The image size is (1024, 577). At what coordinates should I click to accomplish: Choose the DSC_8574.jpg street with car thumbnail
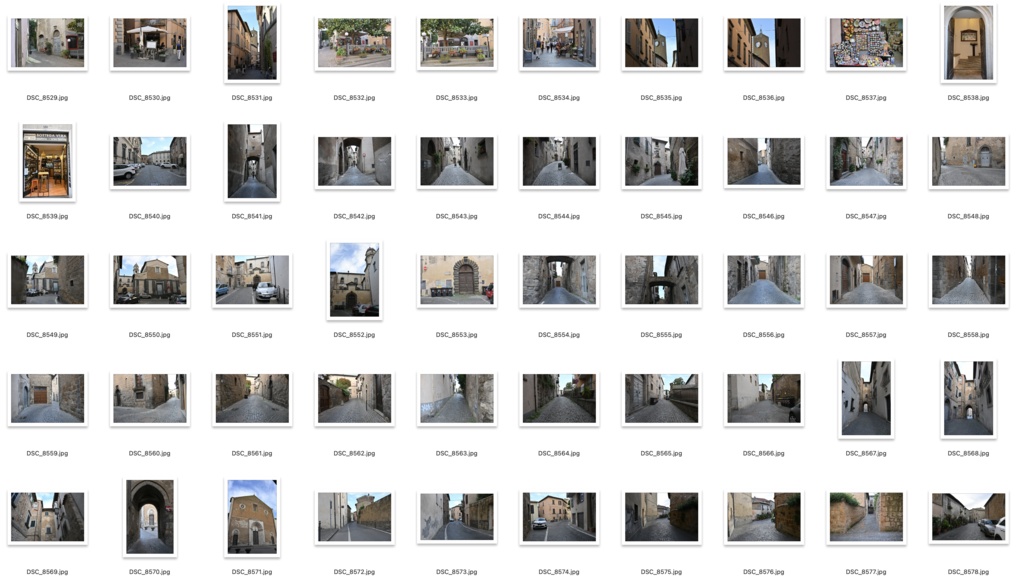click(x=559, y=517)
